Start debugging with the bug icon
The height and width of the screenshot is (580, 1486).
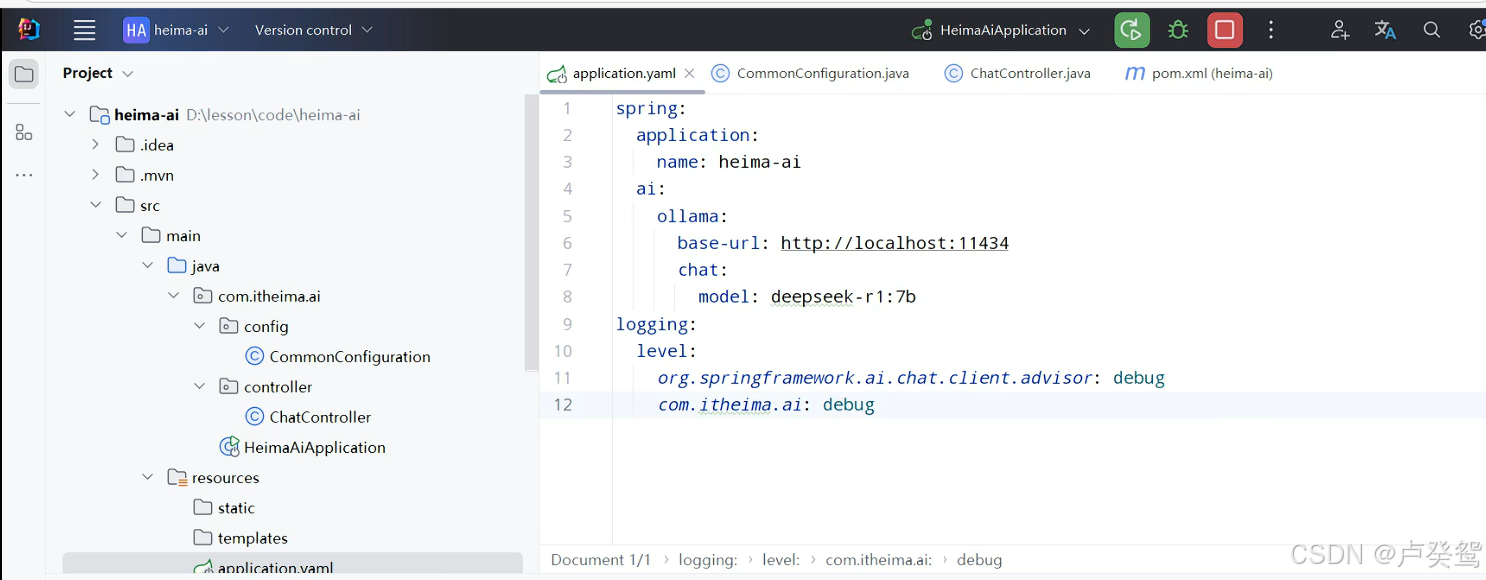coord(1178,30)
